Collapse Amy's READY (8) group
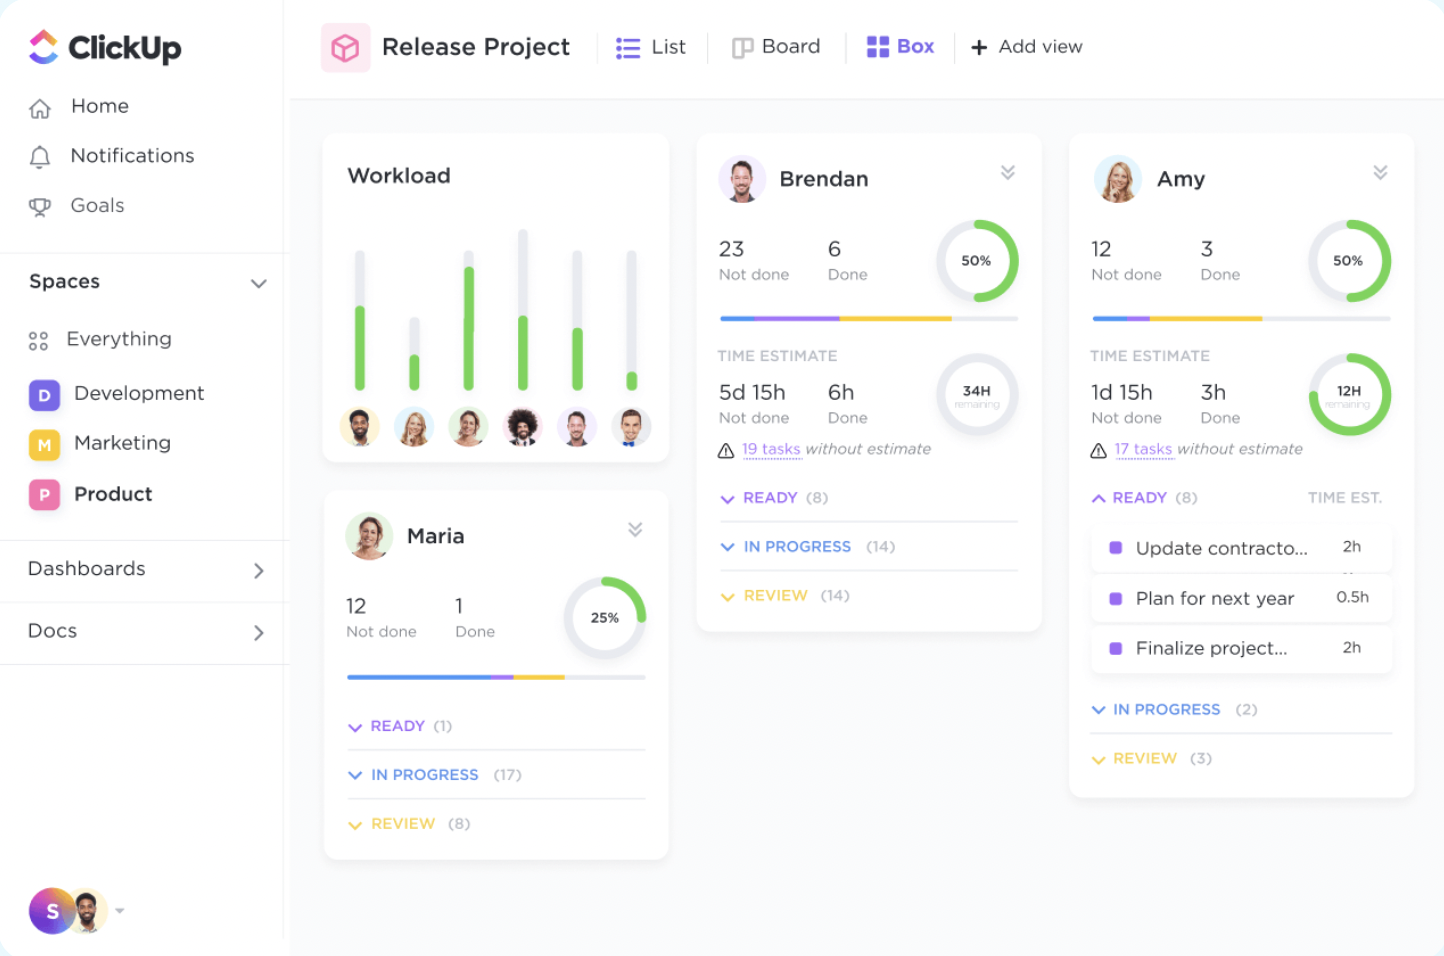 1144,498
